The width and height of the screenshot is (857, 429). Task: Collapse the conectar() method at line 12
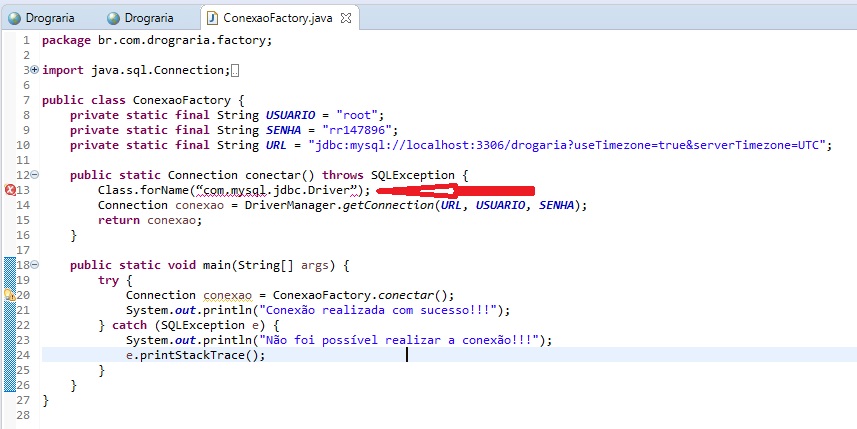click(x=35, y=175)
